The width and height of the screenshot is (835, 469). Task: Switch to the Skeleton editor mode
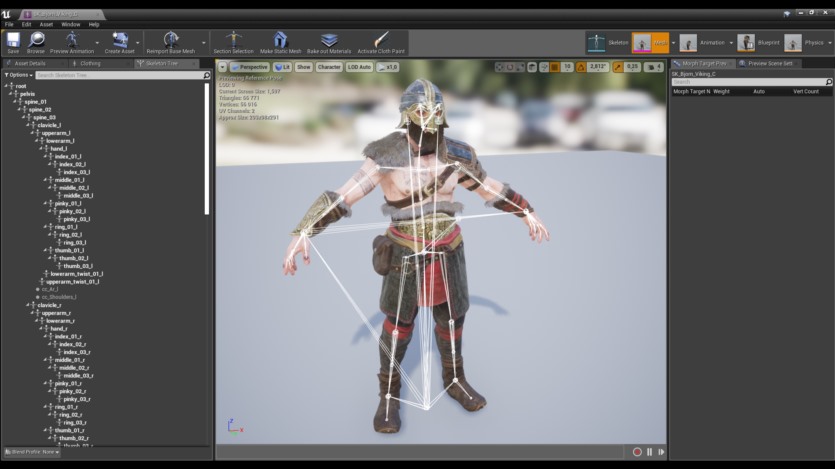click(x=608, y=43)
